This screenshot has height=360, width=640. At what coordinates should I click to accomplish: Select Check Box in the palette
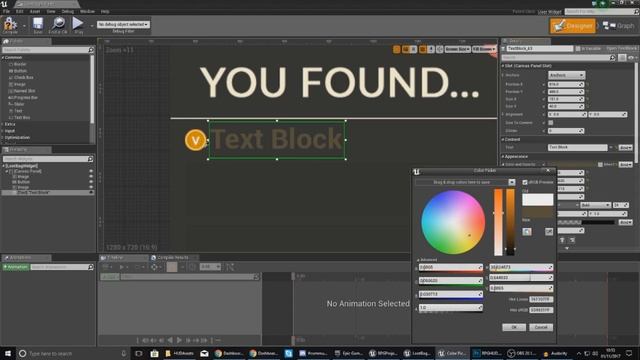pyautogui.click(x=24, y=77)
